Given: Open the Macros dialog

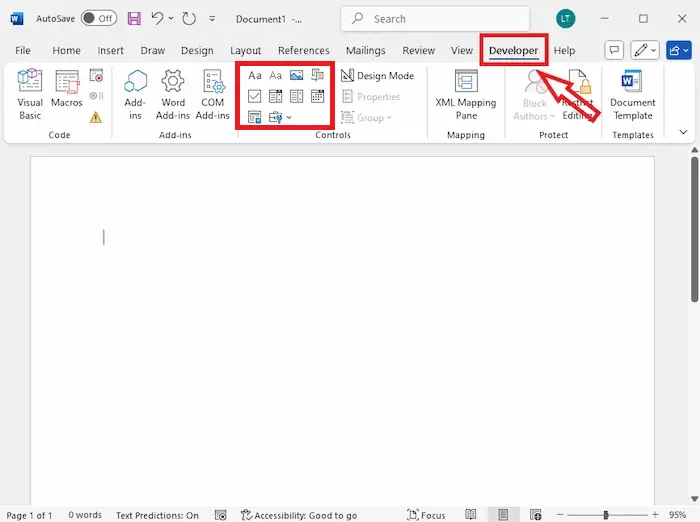Looking at the screenshot, I should pyautogui.click(x=67, y=95).
